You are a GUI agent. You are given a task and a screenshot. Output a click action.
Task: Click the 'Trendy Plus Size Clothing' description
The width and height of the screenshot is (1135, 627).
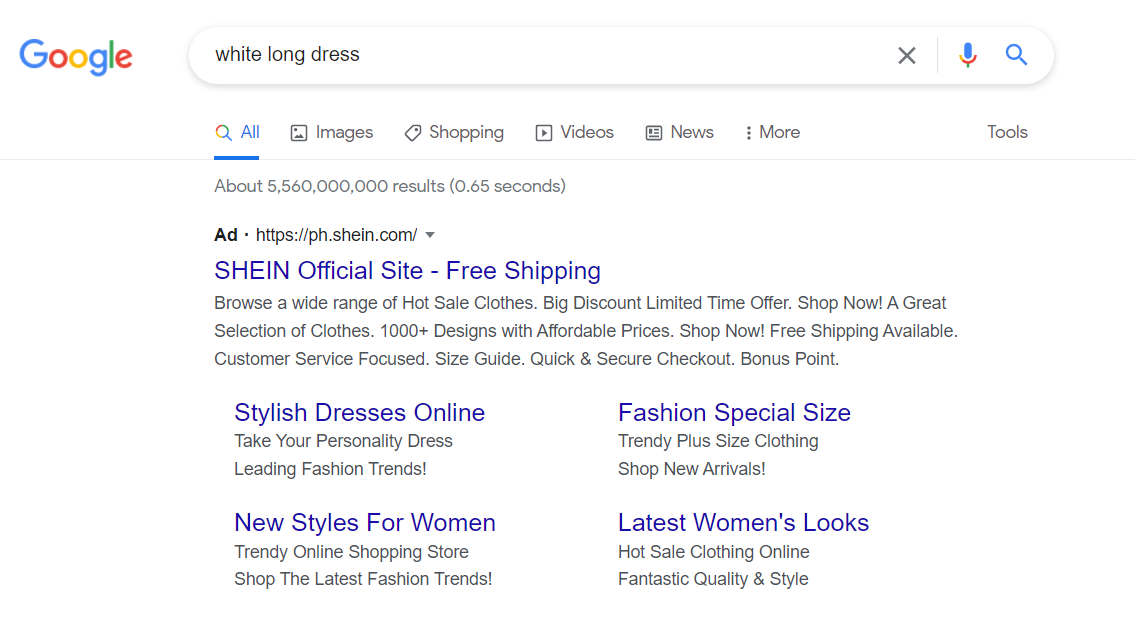pos(718,441)
